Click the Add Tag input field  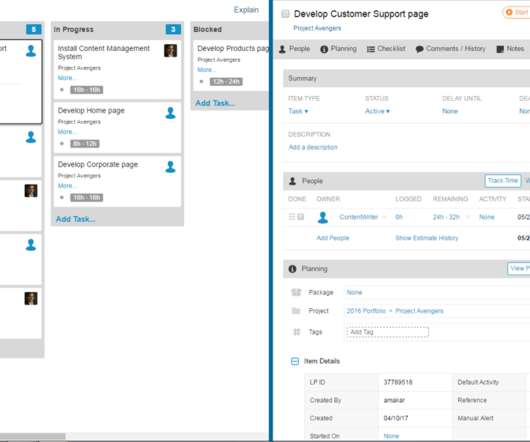[x=387, y=332]
